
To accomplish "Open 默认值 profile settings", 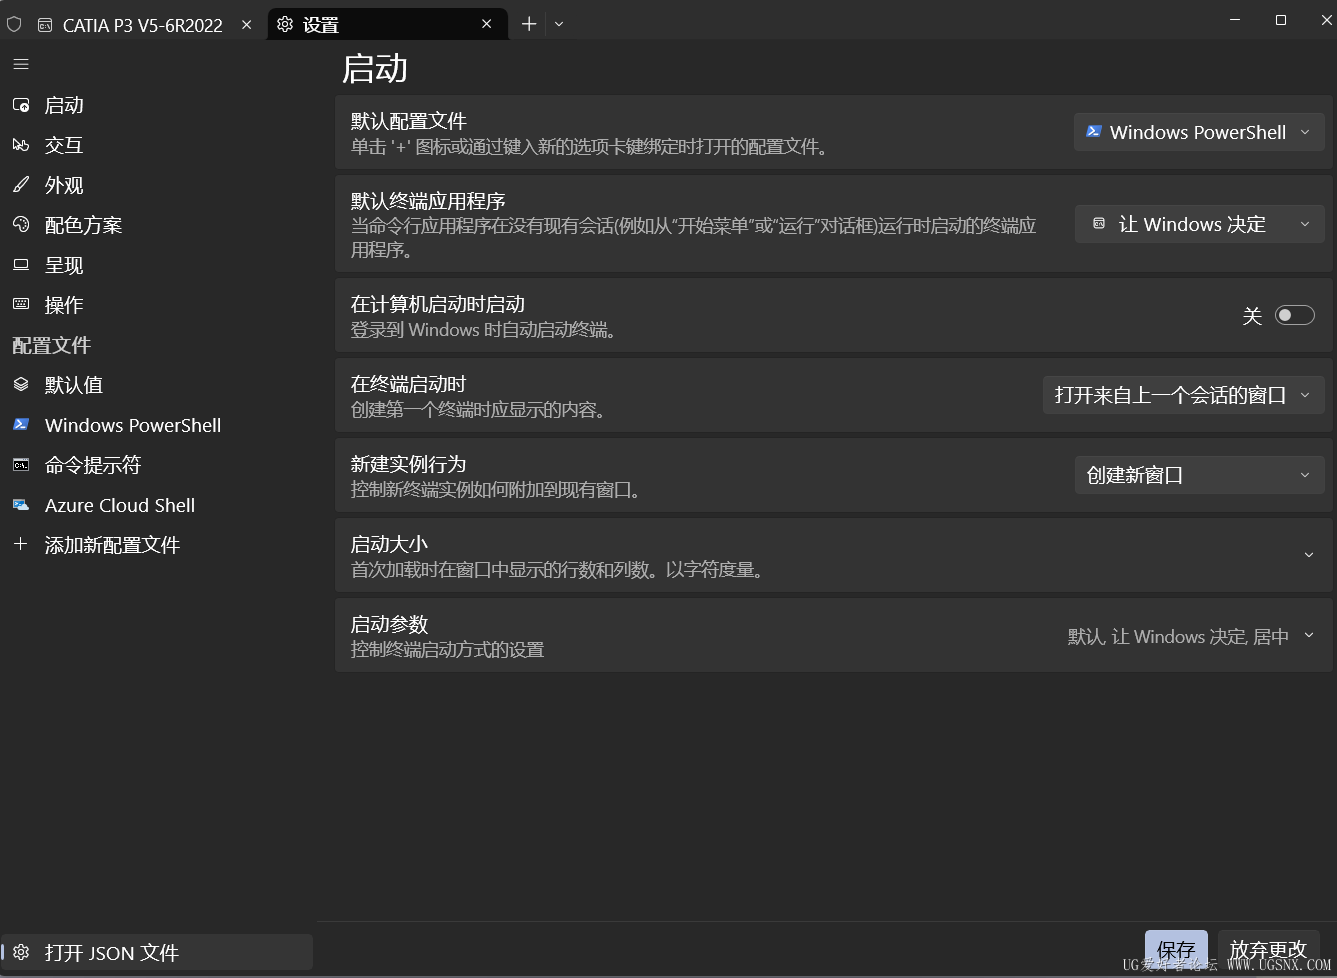I will 74,385.
